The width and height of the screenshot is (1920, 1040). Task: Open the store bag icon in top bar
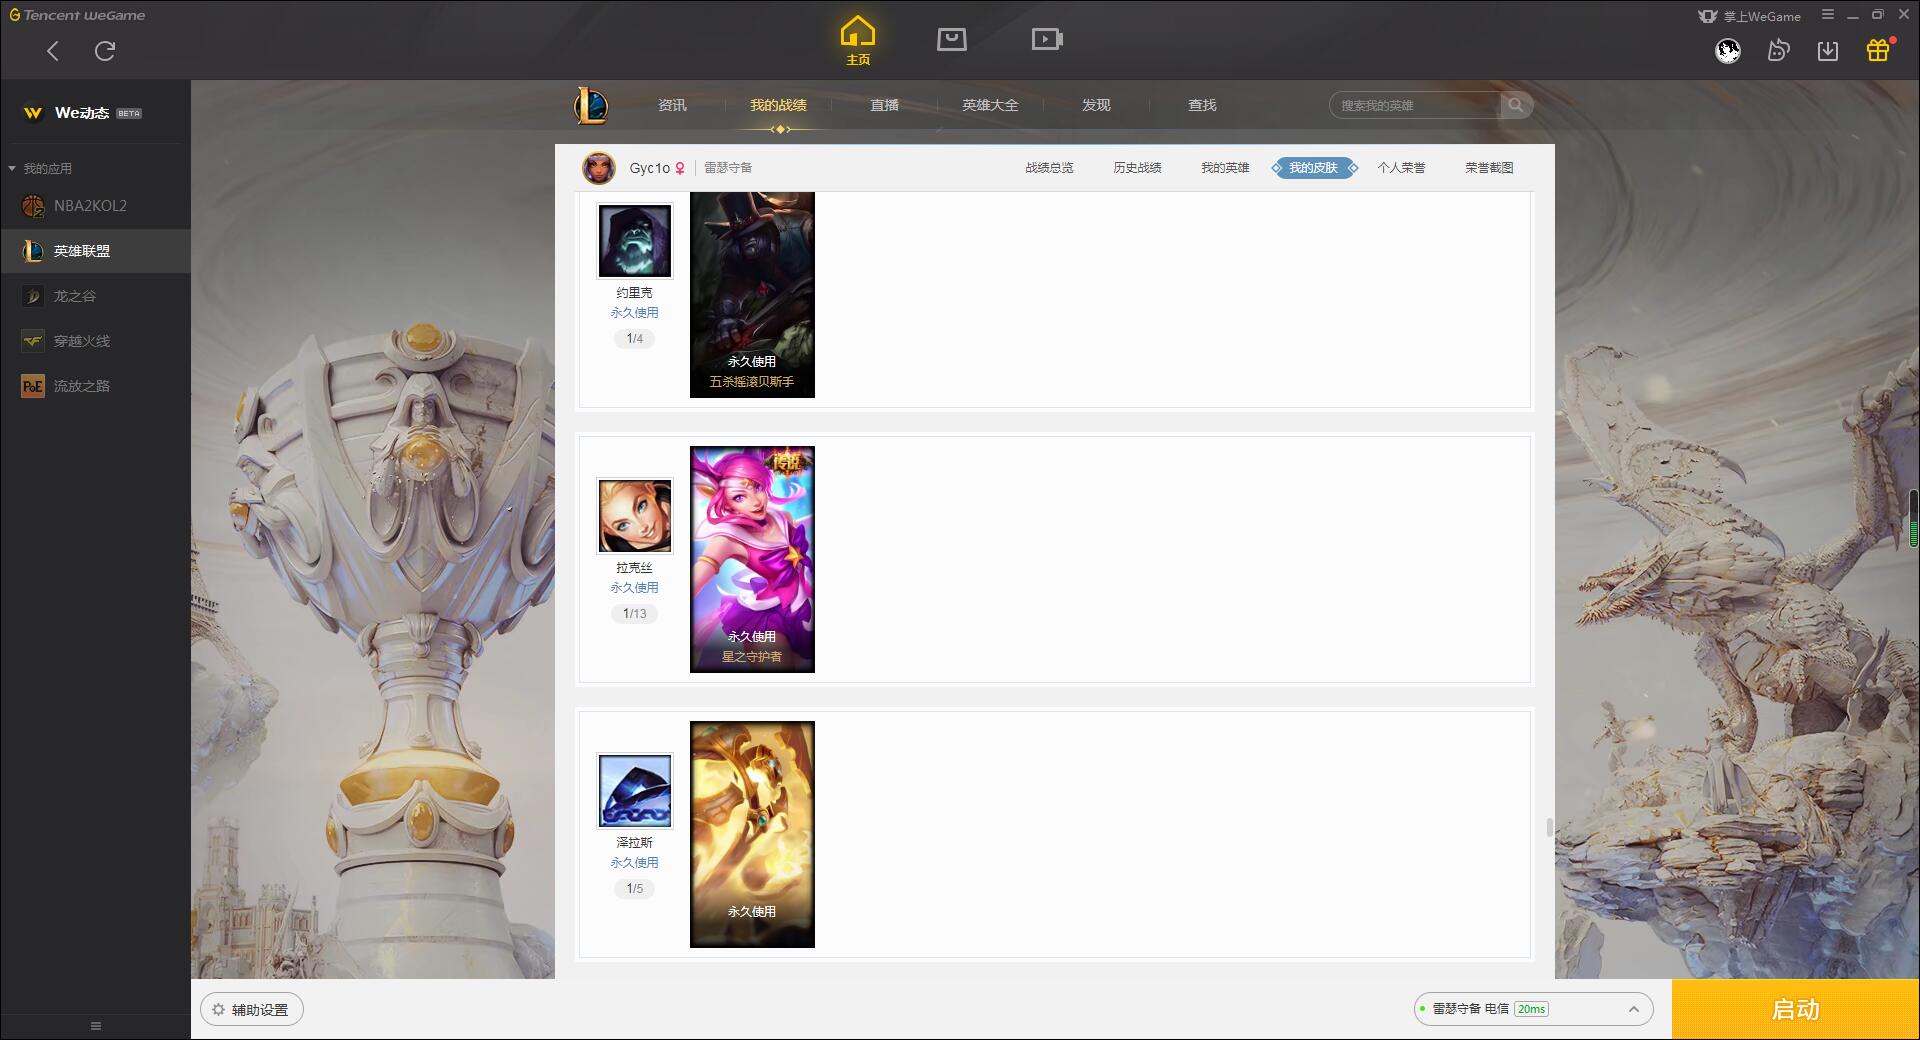click(952, 39)
